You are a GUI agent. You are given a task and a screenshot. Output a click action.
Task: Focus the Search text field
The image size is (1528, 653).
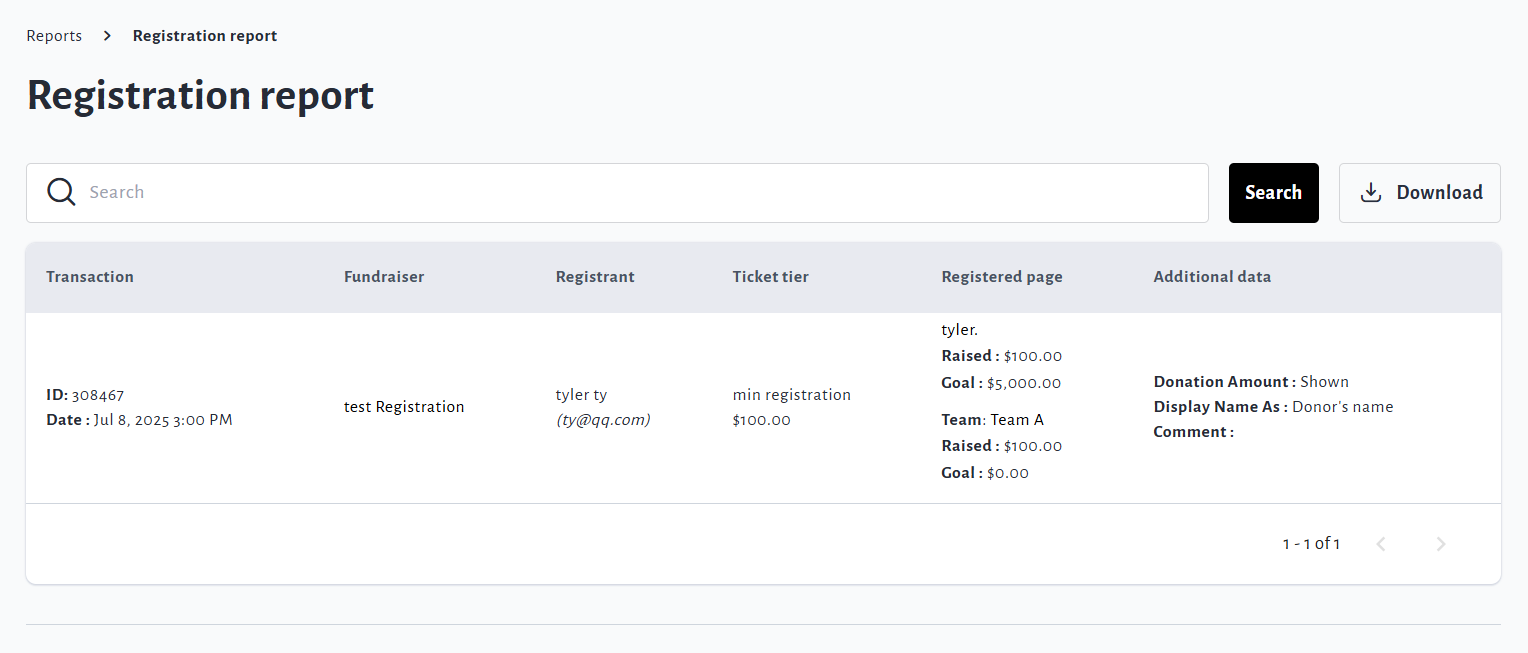(640, 193)
